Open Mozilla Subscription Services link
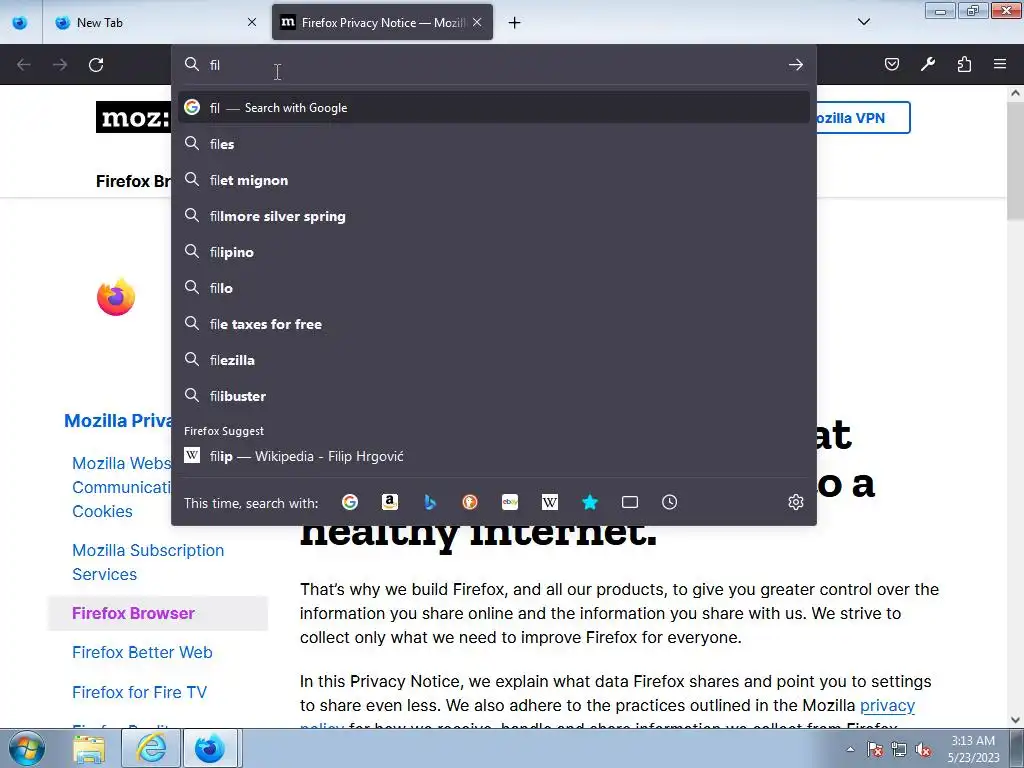This screenshot has width=1024, height=768. [x=148, y=562]
